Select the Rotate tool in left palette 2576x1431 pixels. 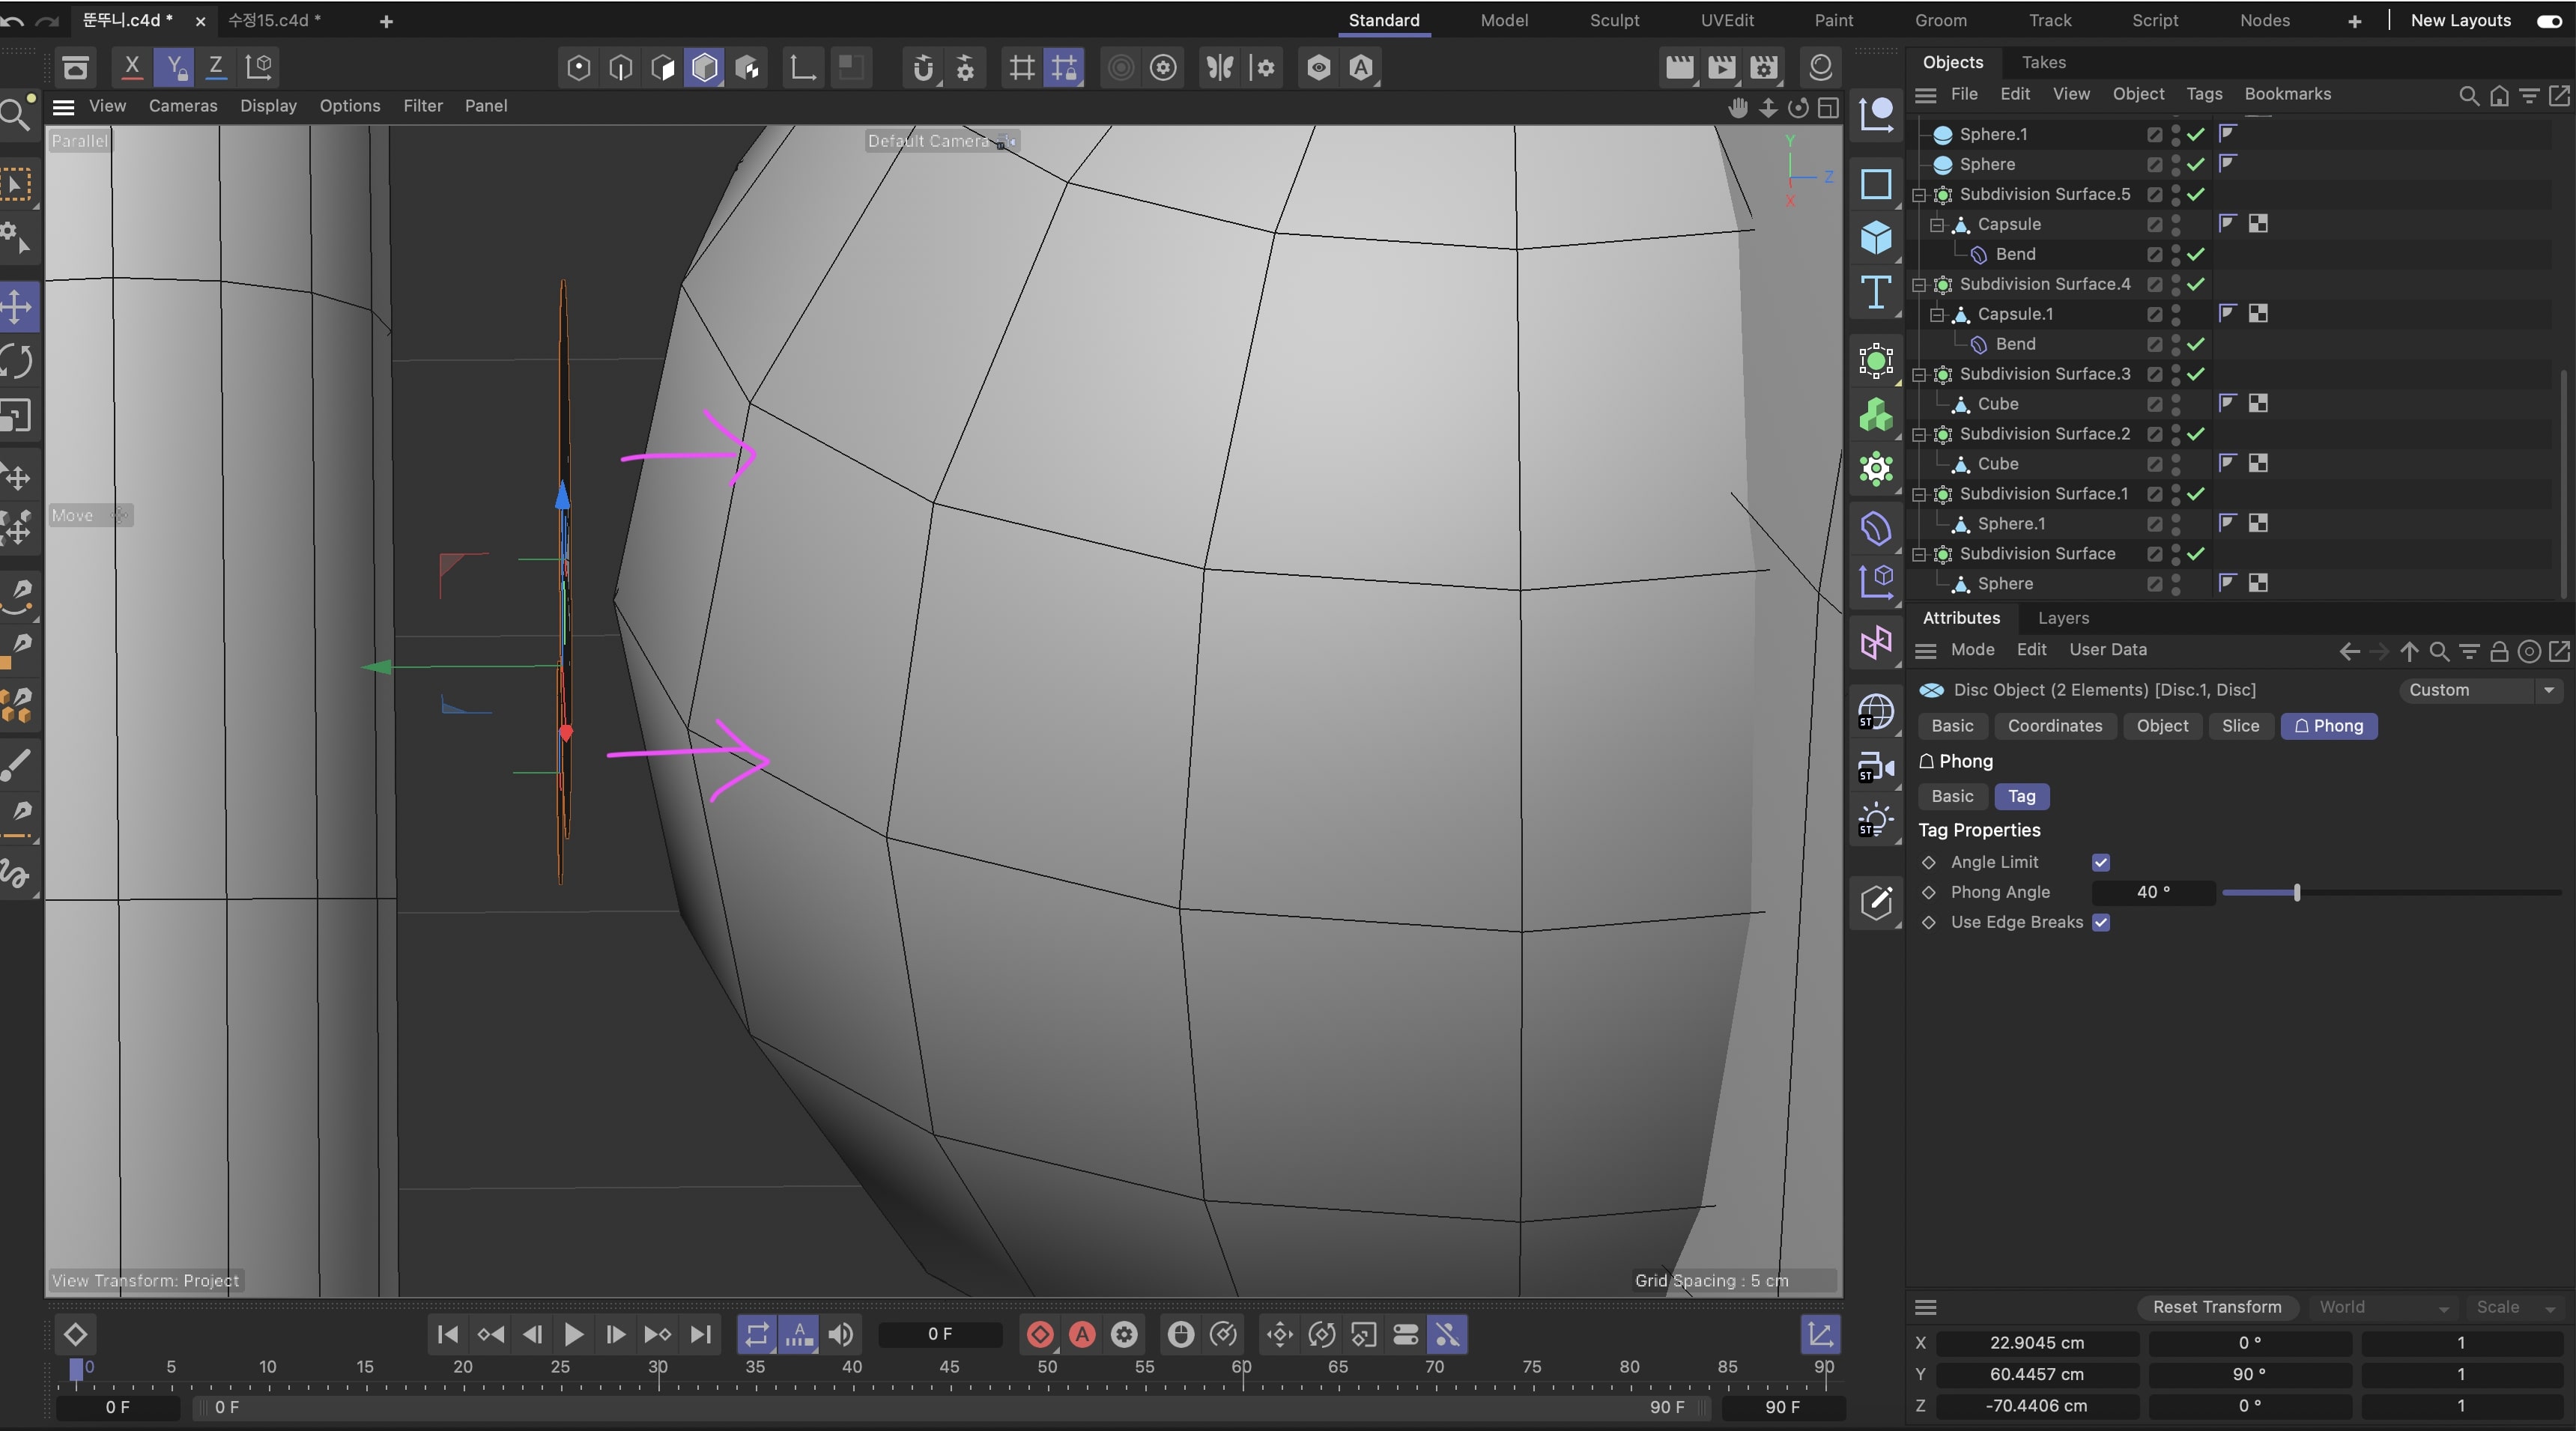coord(17,360)
